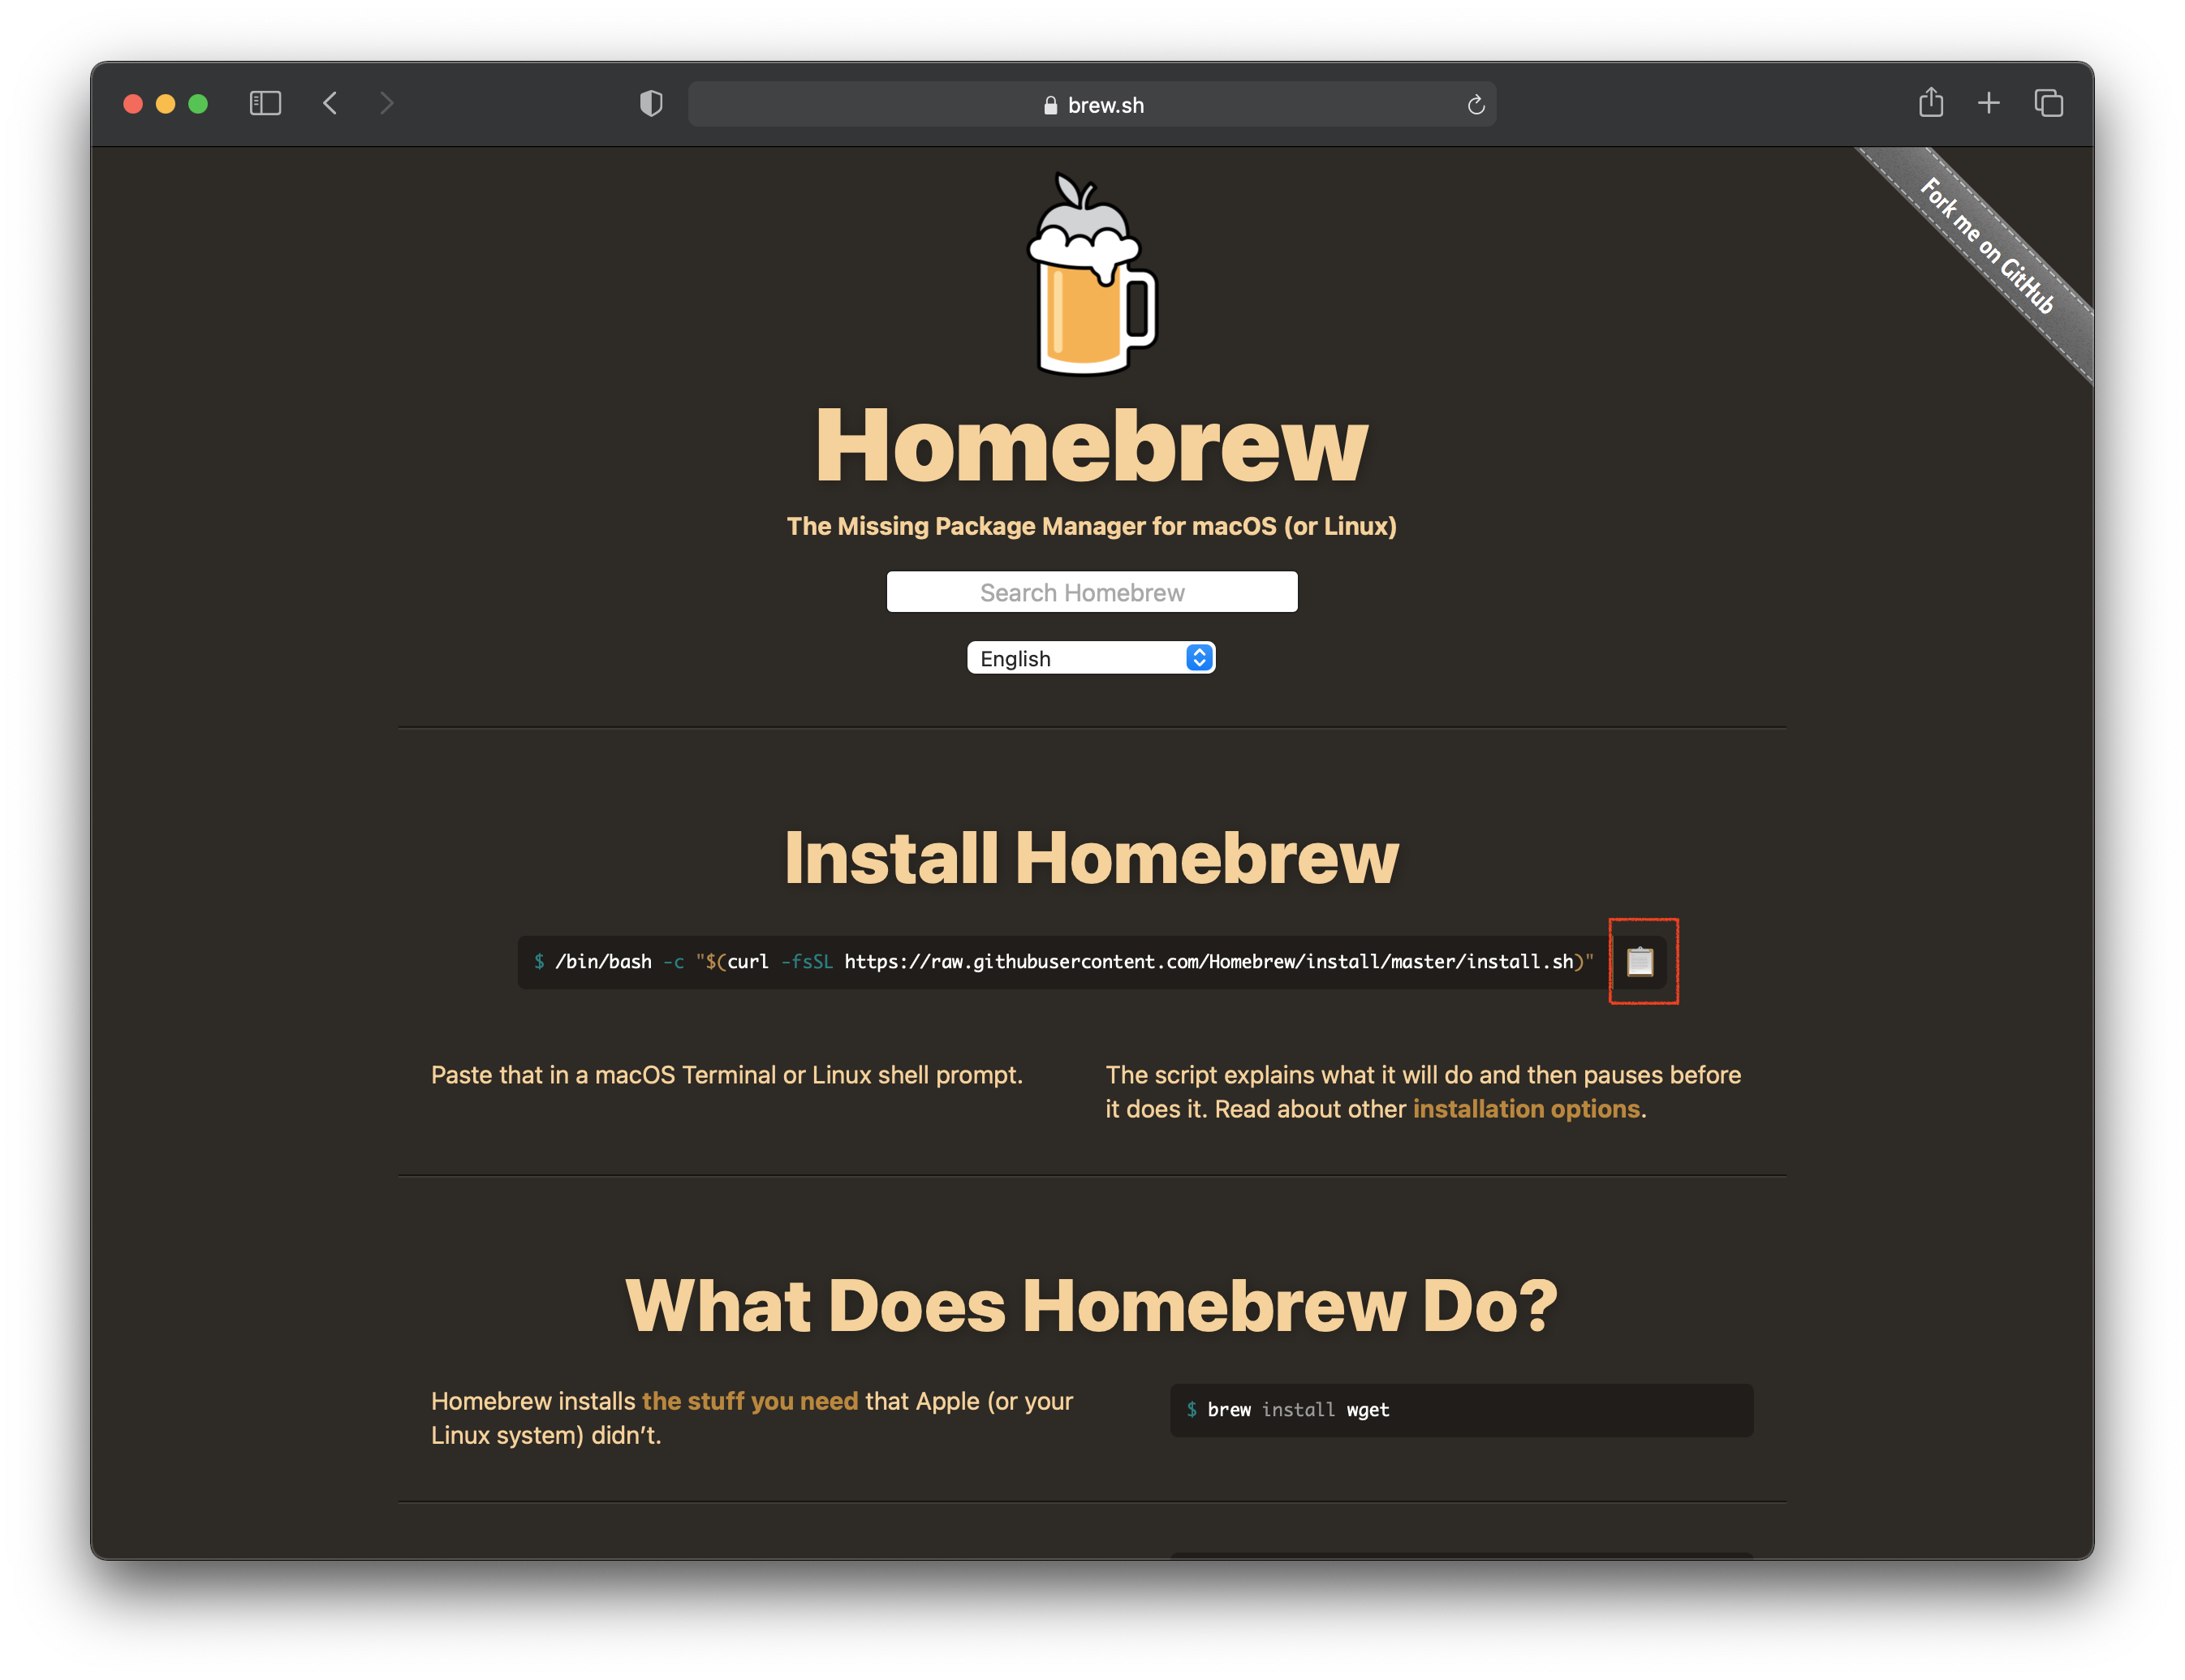Image resolution: width=2185 pixels, height=1680 pixels.
Task: Focus the brew.sh address bar
Action: (1092, 104)
